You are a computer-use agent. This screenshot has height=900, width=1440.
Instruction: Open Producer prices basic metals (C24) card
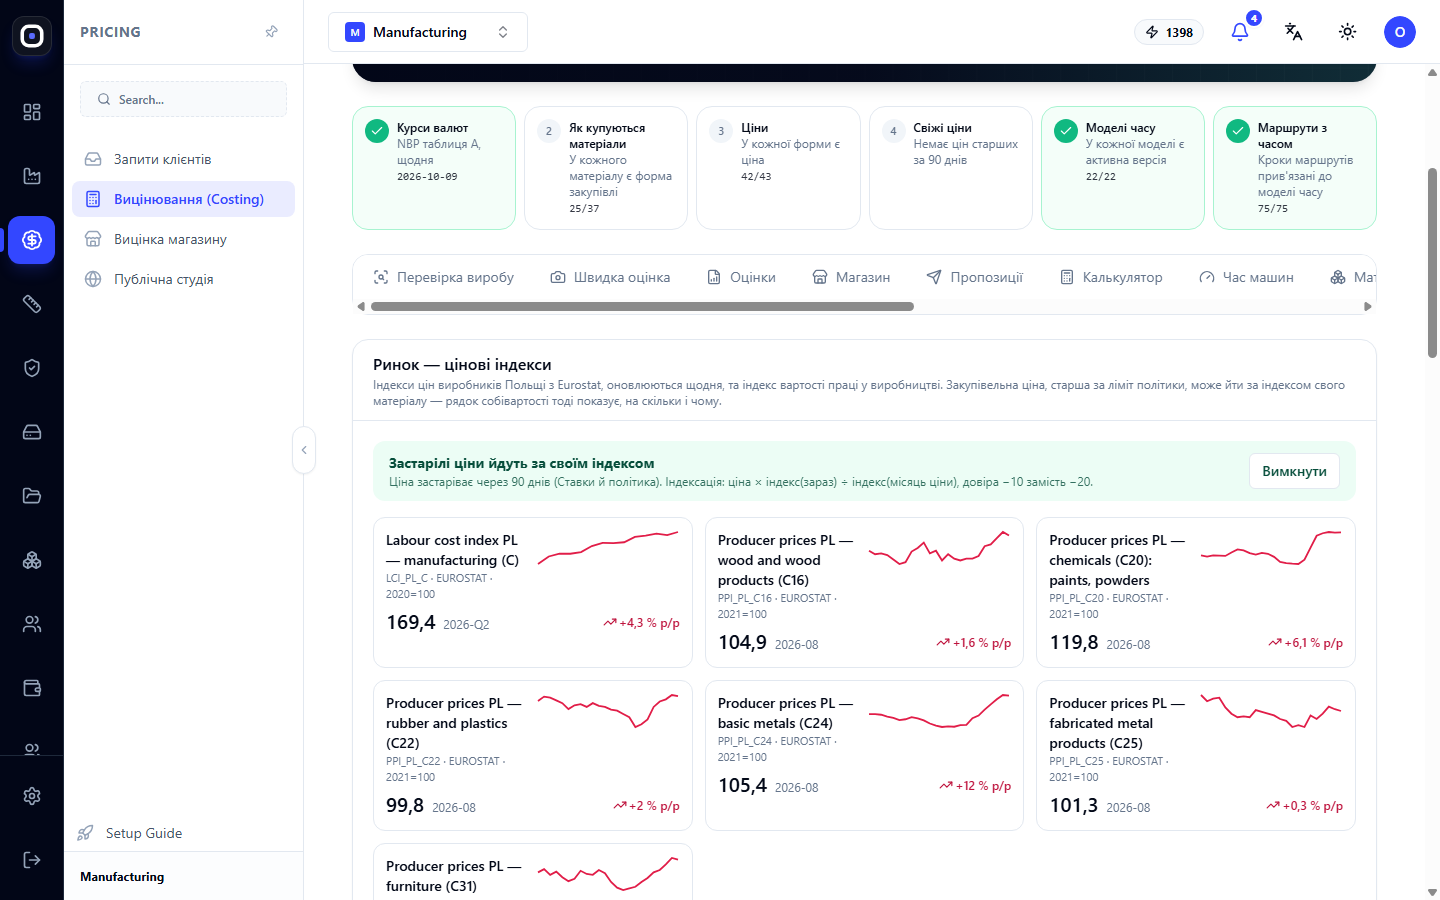(864, 755)
